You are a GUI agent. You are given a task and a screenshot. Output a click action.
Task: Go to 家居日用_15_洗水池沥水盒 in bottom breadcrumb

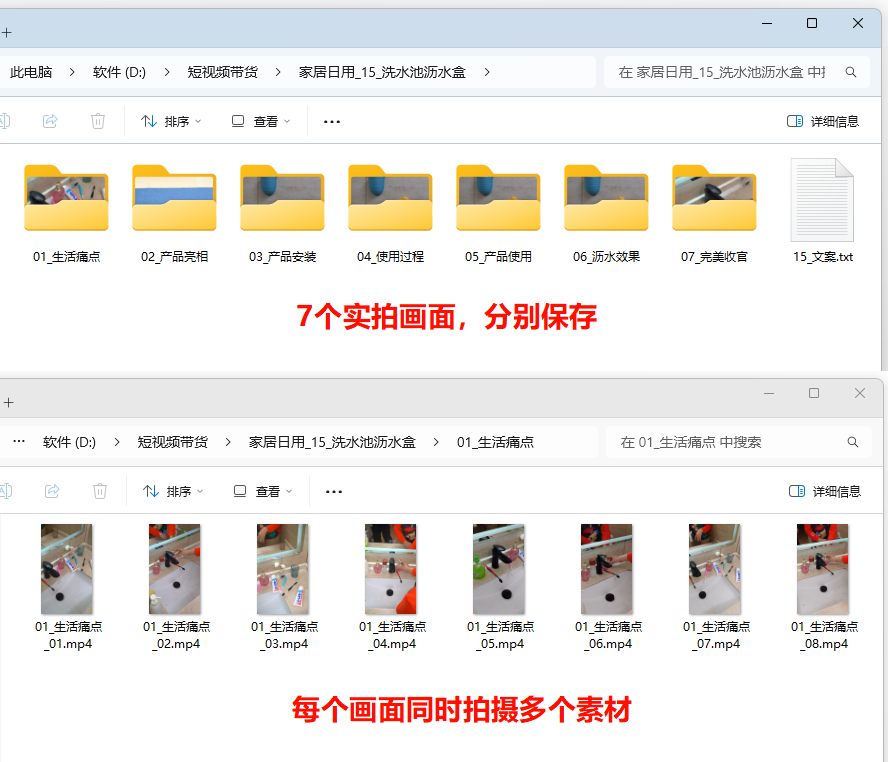tap(332, 442)
